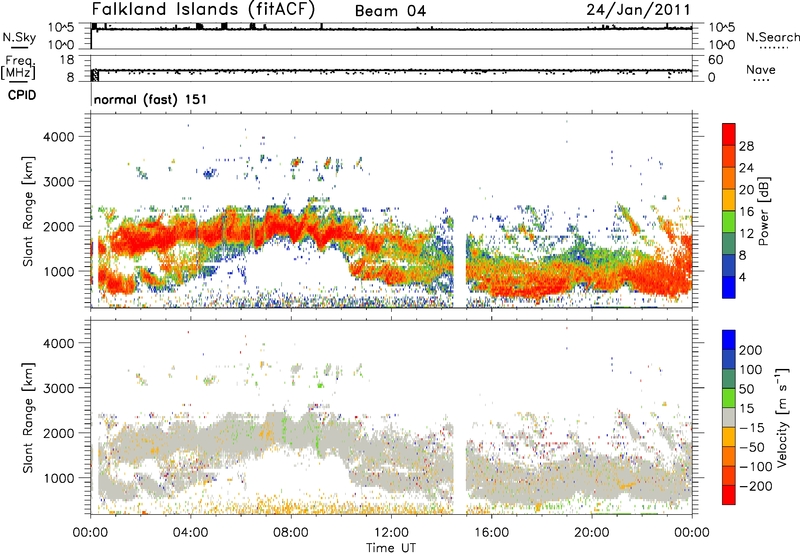The image size is (800, 554).
Task: Click the '08:00' time axis label
Action: [291, 533]
